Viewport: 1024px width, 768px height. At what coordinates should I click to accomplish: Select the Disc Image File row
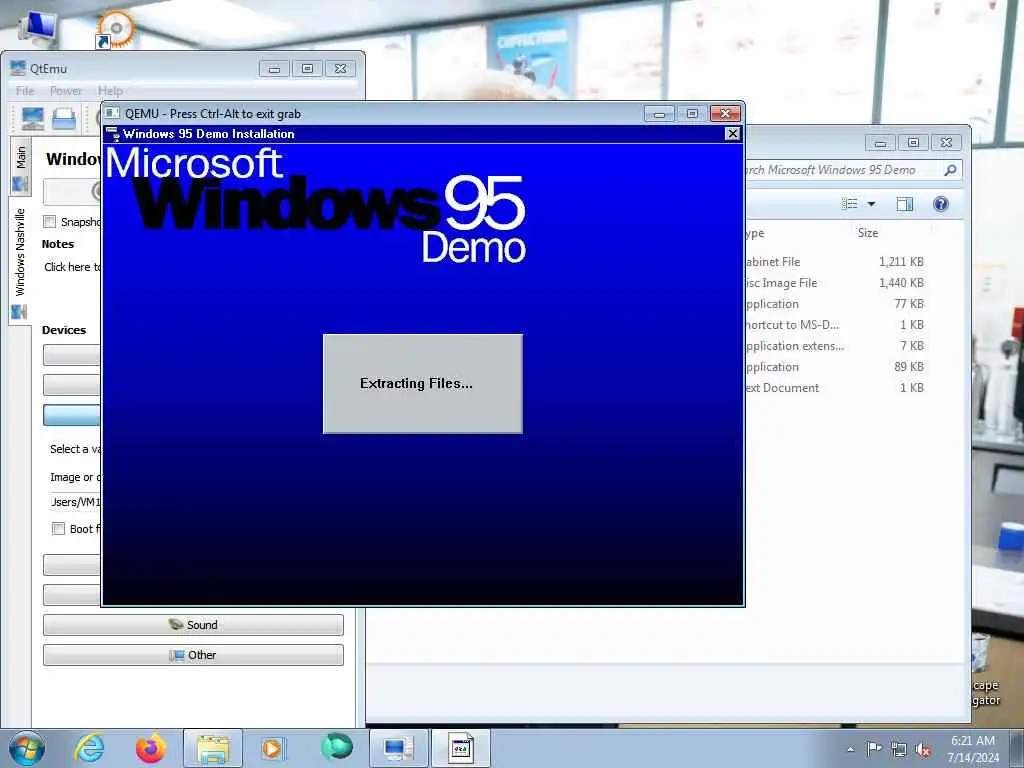[x=836, y=283]
